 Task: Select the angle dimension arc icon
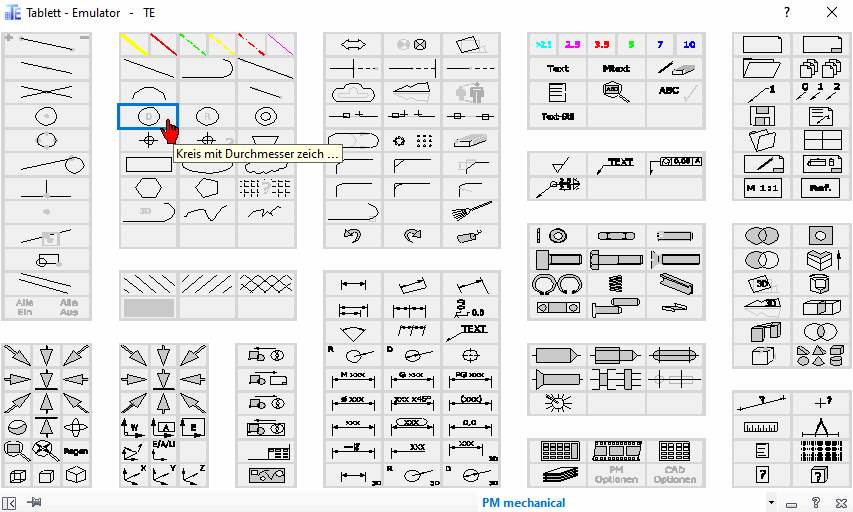click(353, 331)
